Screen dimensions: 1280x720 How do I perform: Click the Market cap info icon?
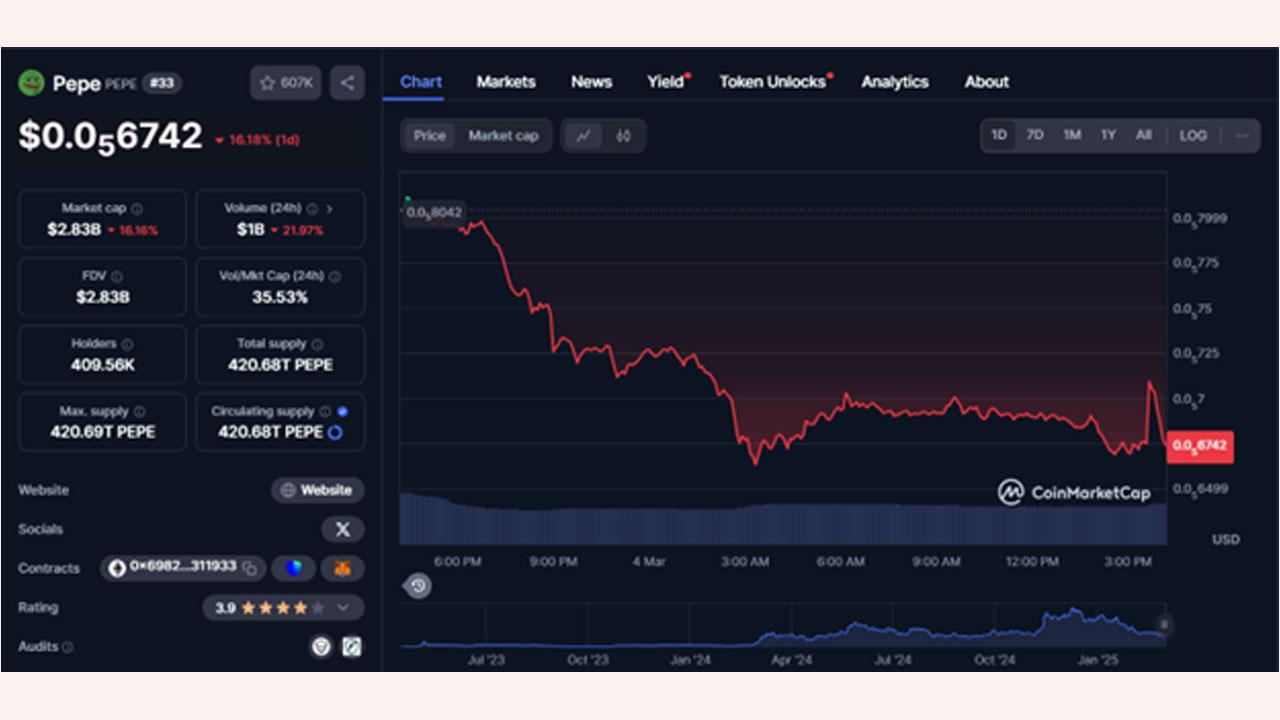click(x=137, y=209)
